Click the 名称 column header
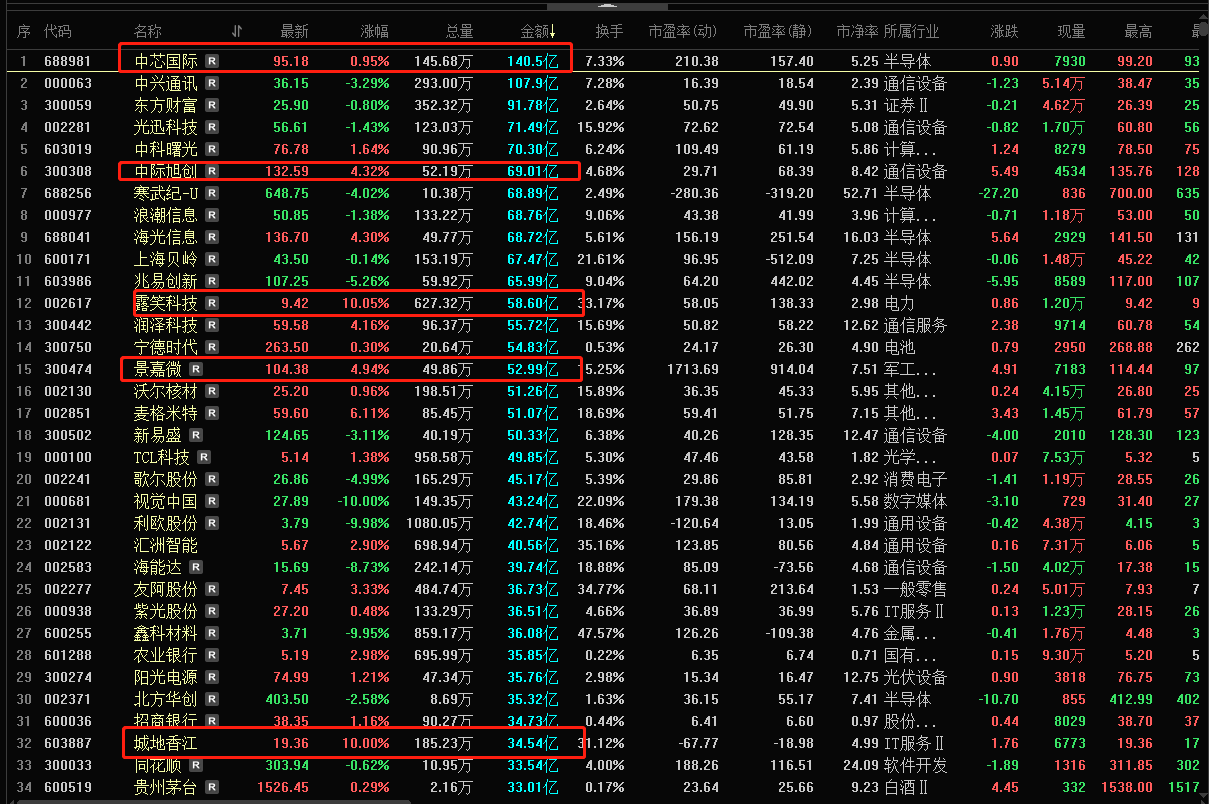 pos(148,32)
